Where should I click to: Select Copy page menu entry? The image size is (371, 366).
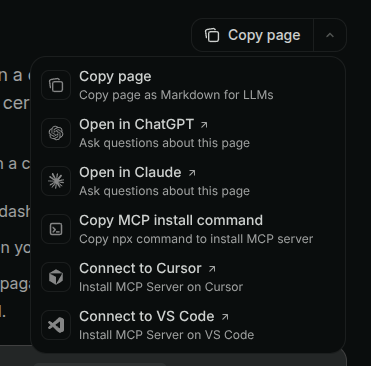pyautogui.click(x=188, y=85)
